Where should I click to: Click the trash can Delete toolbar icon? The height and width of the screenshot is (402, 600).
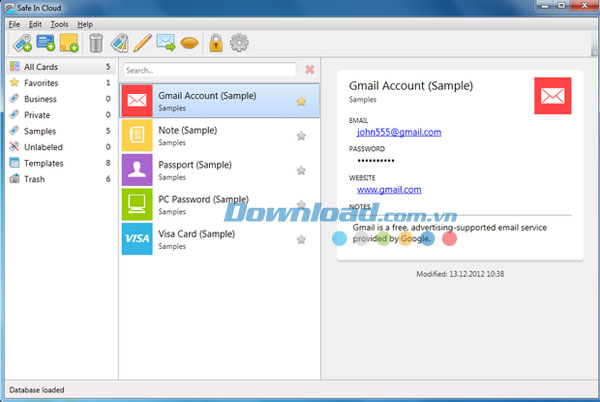click(x=96, y=43)
